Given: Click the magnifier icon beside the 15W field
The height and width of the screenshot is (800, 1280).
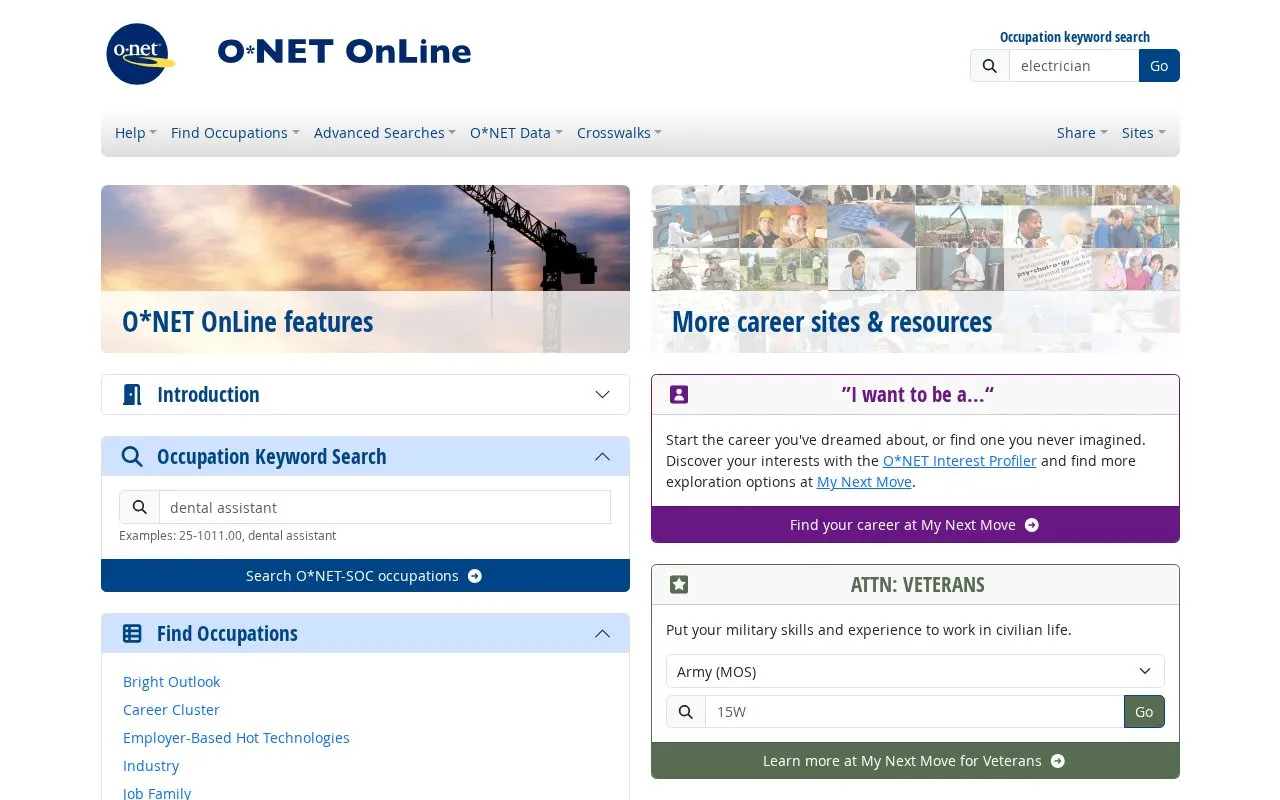Looking at the screenshot, I should [x=686, y=712].
